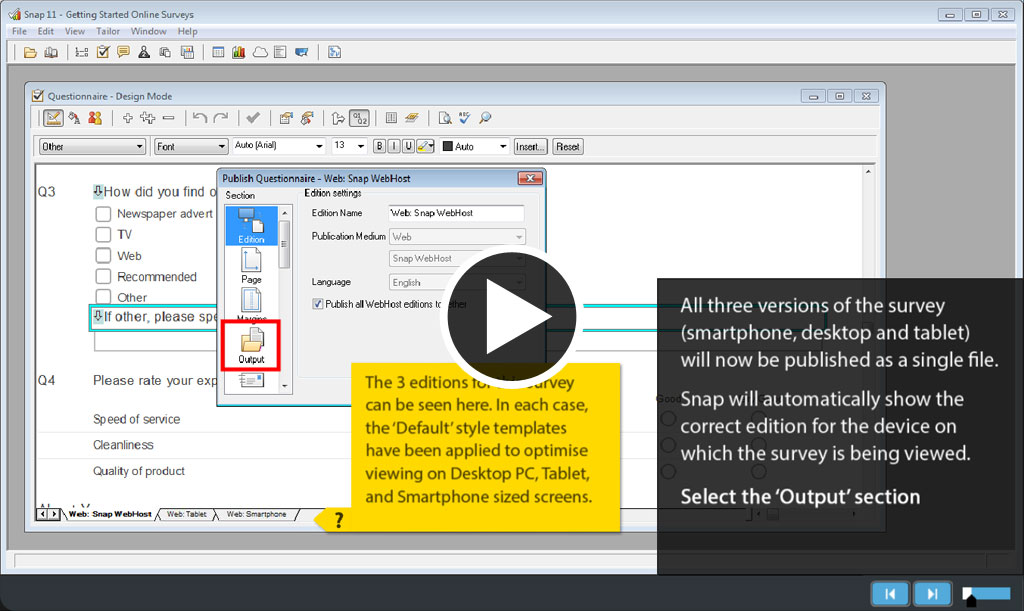Open the Snap WebHost dropdown
1024x611 pixels.
tap(457, 258)
